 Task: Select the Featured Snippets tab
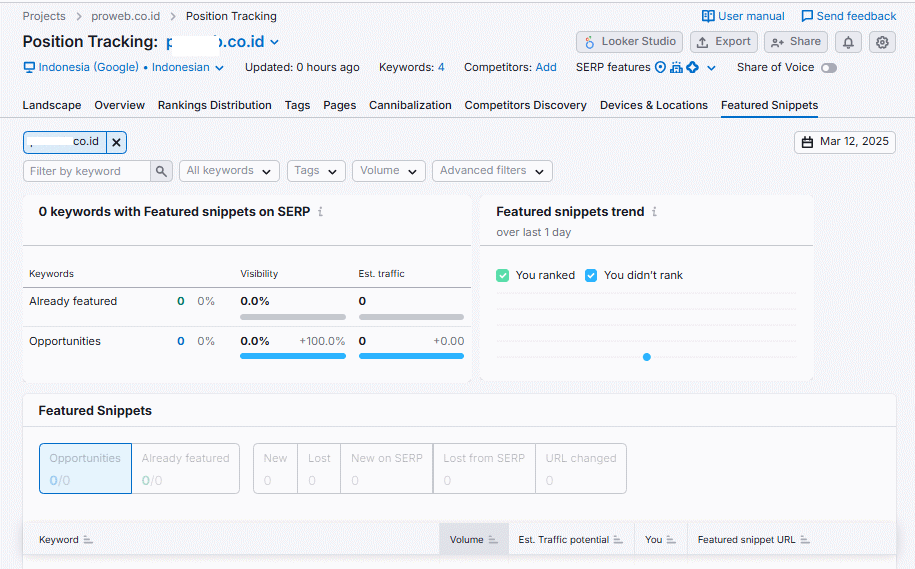(x=769, y=105)
